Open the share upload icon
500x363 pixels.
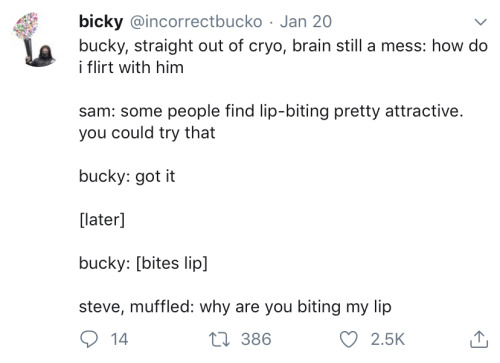pos(479,339)
